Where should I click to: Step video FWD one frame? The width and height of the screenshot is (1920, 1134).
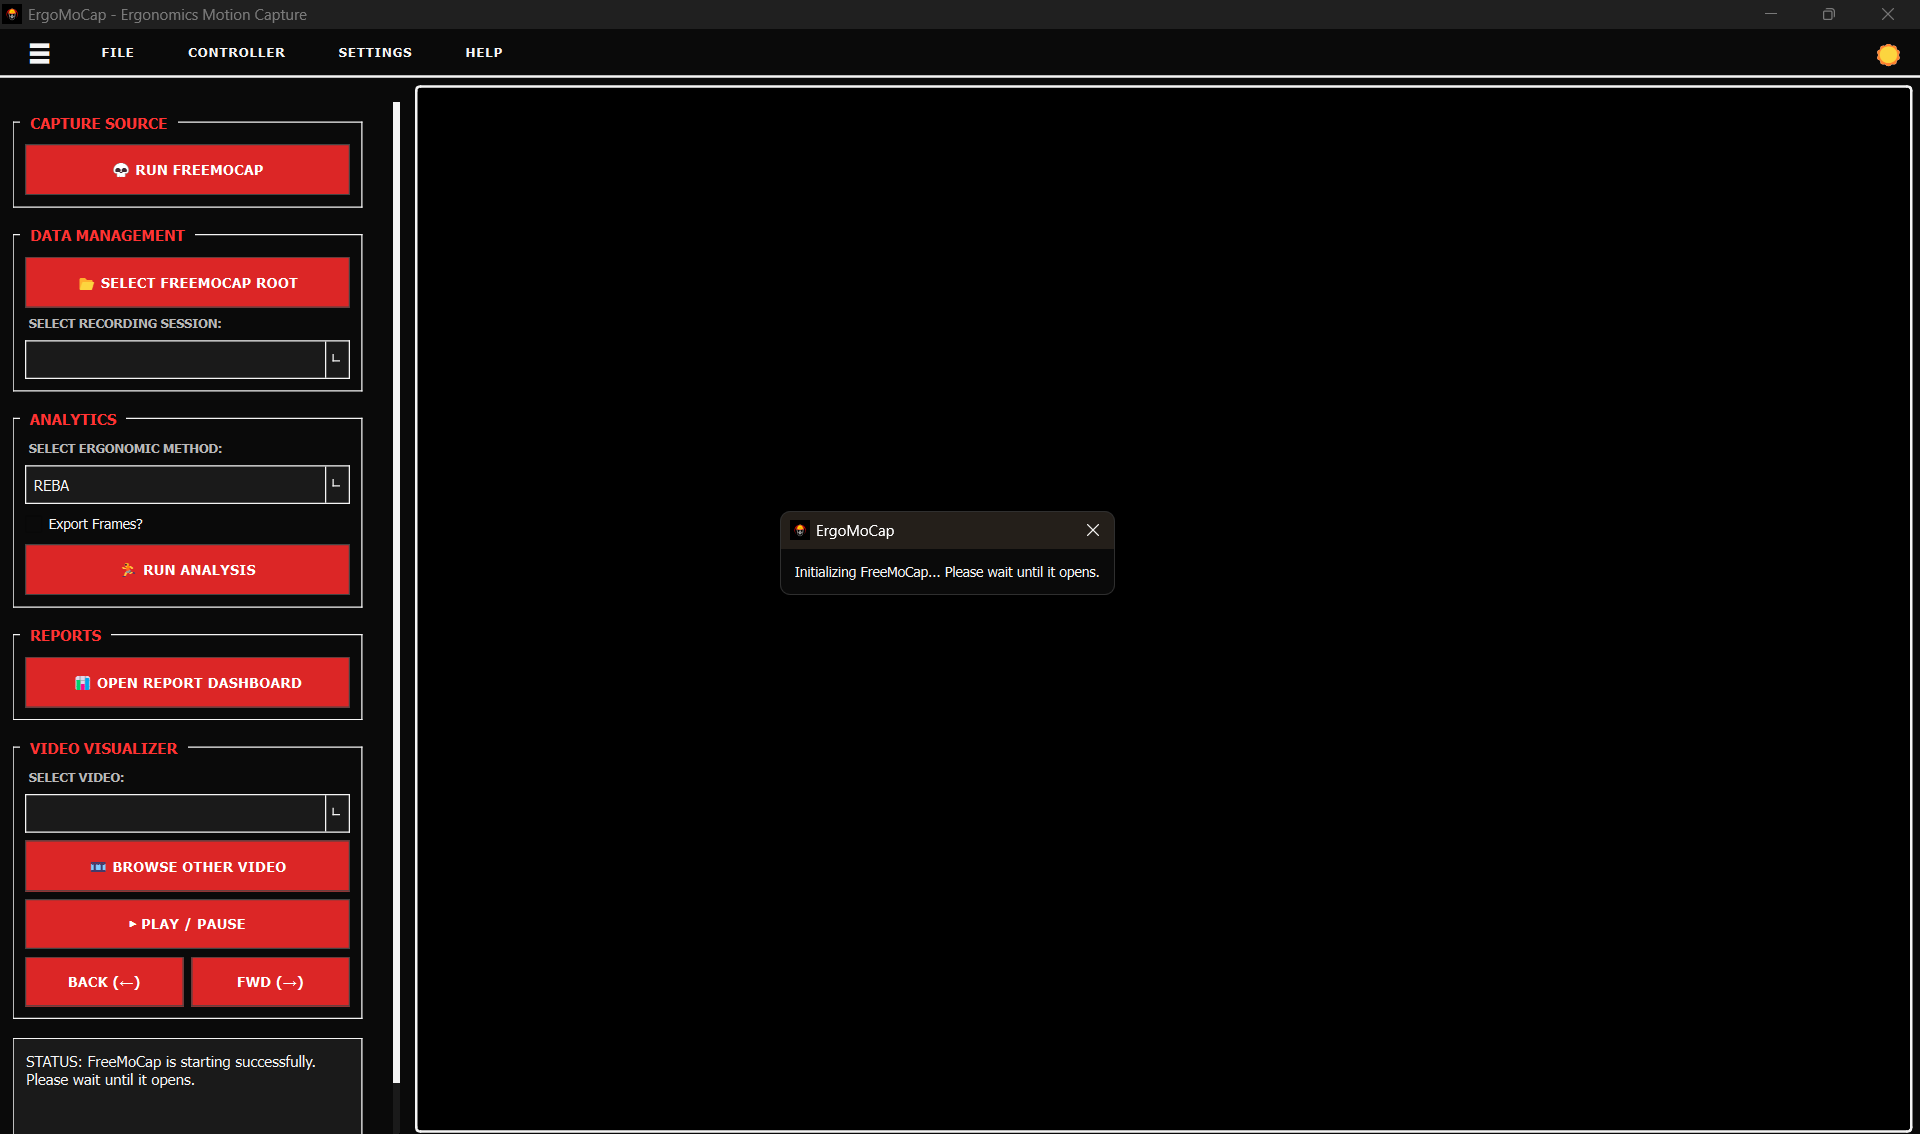(270, 982)
